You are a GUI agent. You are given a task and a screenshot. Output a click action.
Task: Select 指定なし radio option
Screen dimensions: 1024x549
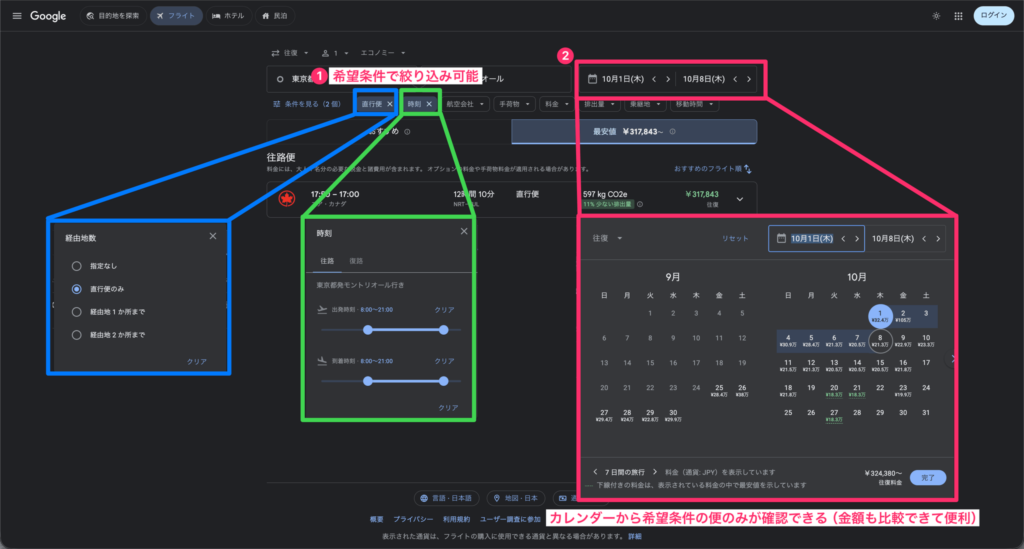pyautogui.click(x=76, y=266)
